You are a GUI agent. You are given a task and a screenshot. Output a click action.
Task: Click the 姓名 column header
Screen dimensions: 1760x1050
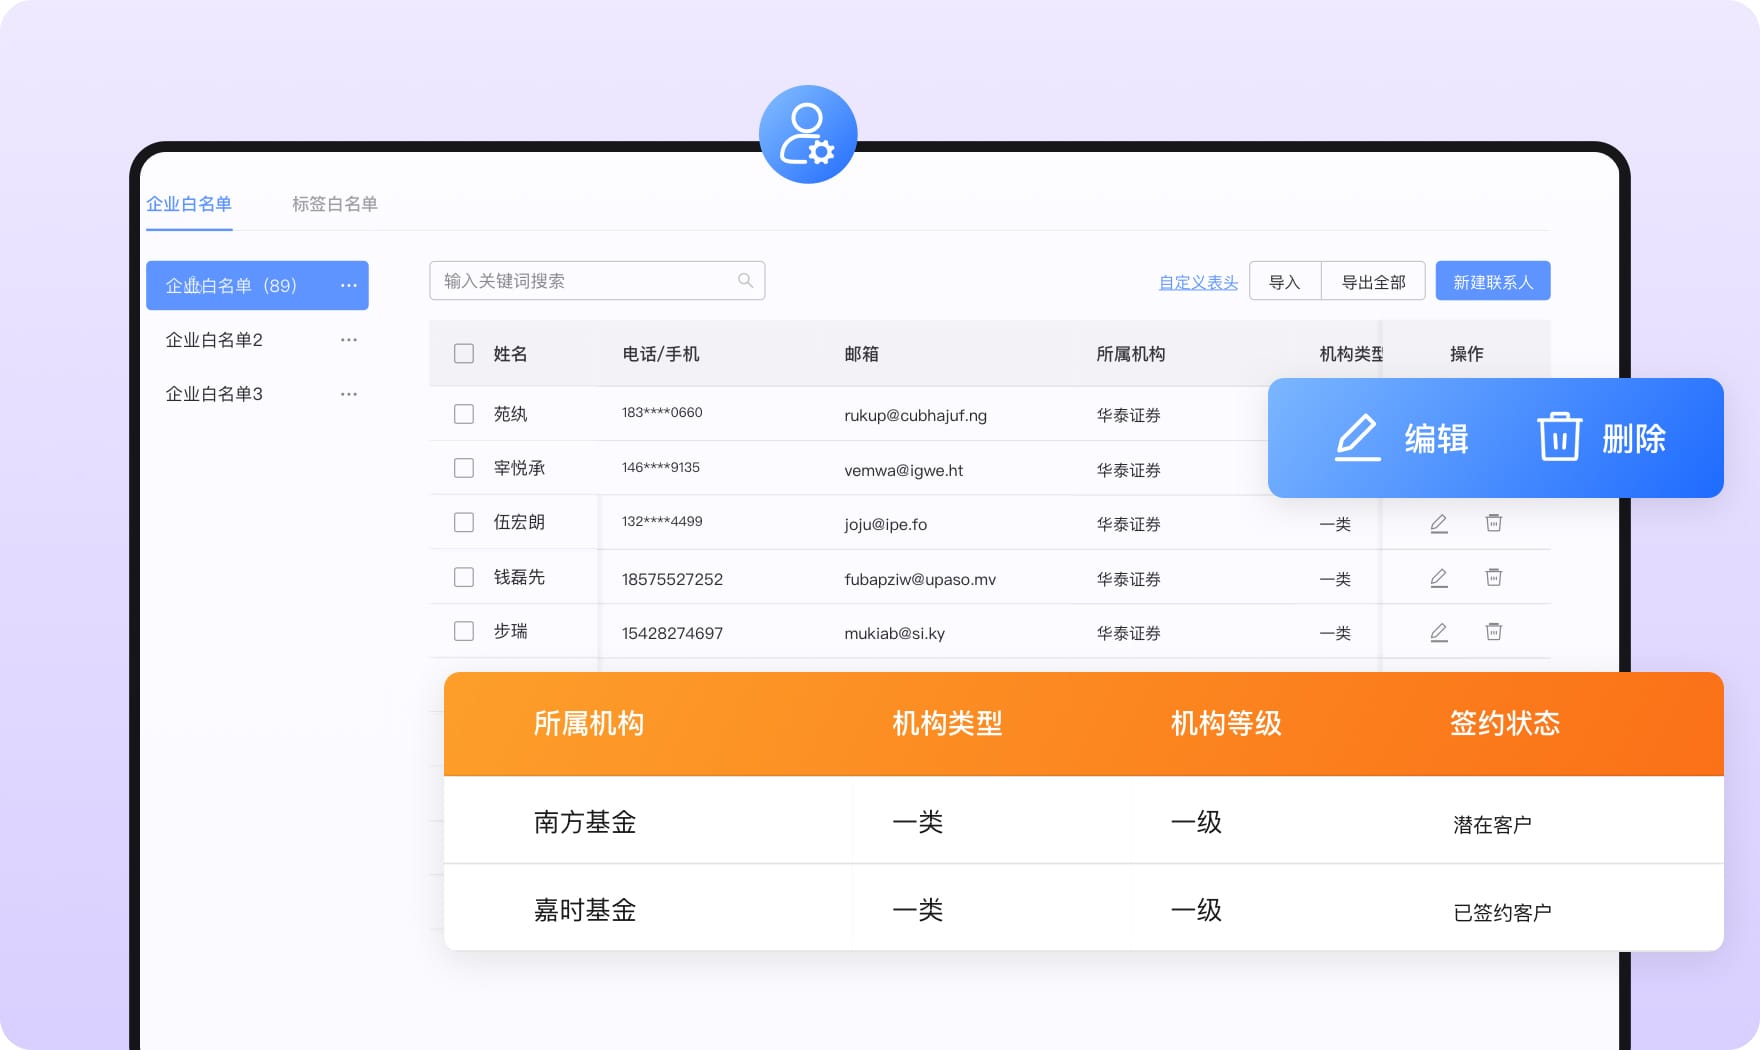[x=510, y=354]
